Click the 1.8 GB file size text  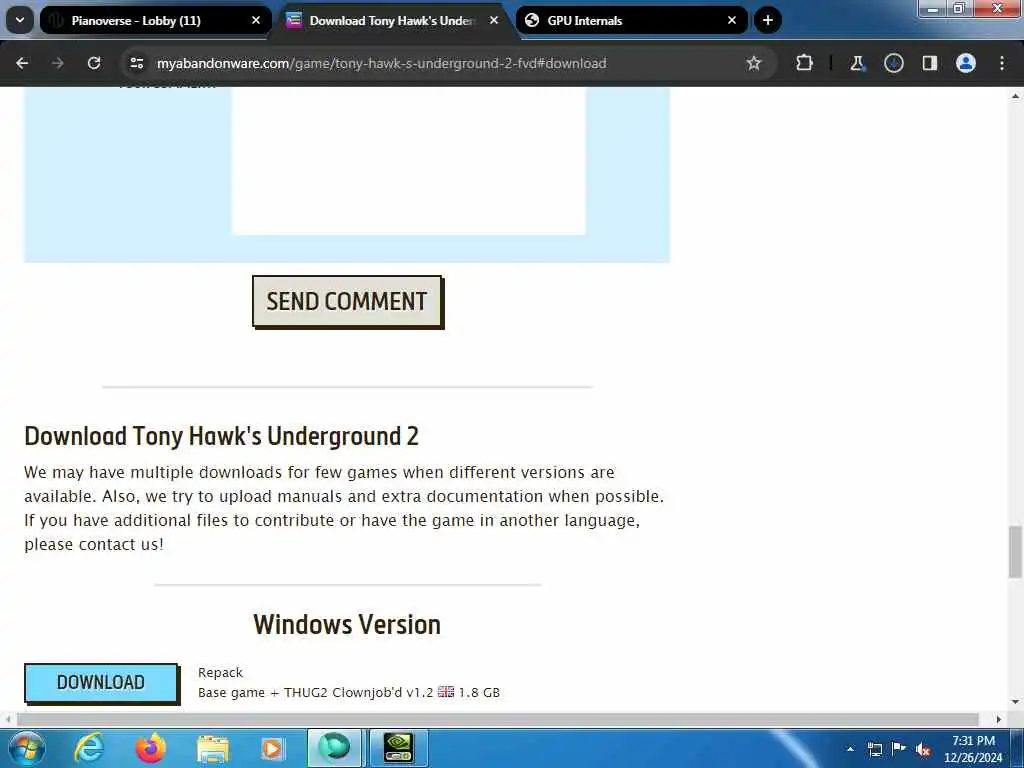479,693
